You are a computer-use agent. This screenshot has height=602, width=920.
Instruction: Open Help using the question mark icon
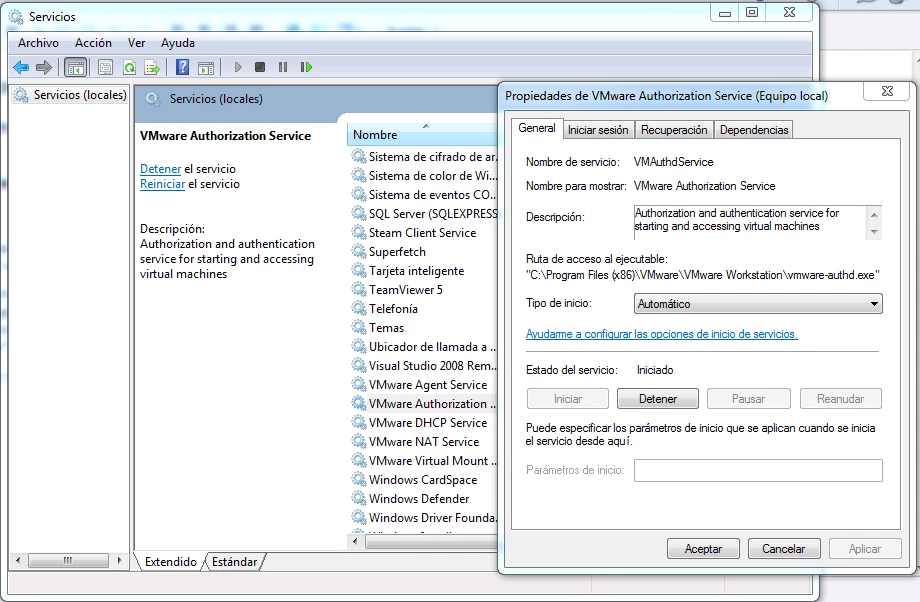(x=182, y=67)
